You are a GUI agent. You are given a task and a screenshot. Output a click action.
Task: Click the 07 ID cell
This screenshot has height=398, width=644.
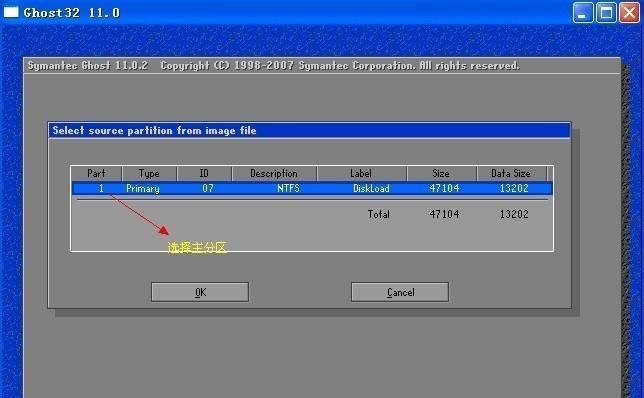point(208,189)
